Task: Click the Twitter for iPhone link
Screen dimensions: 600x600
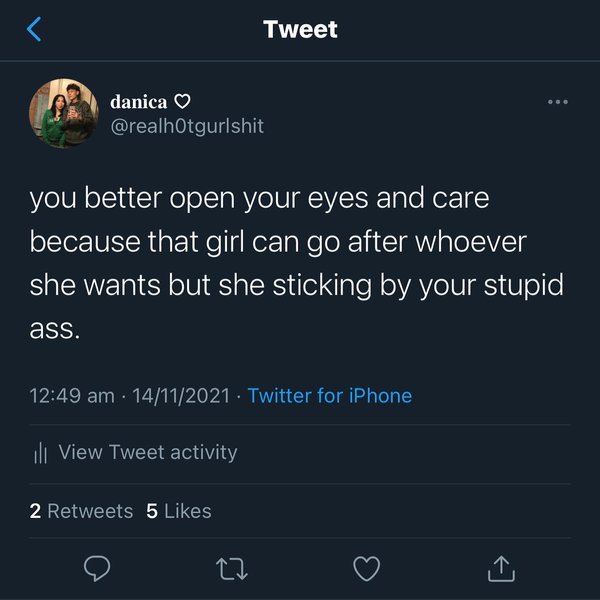Action: pos(329,396)
